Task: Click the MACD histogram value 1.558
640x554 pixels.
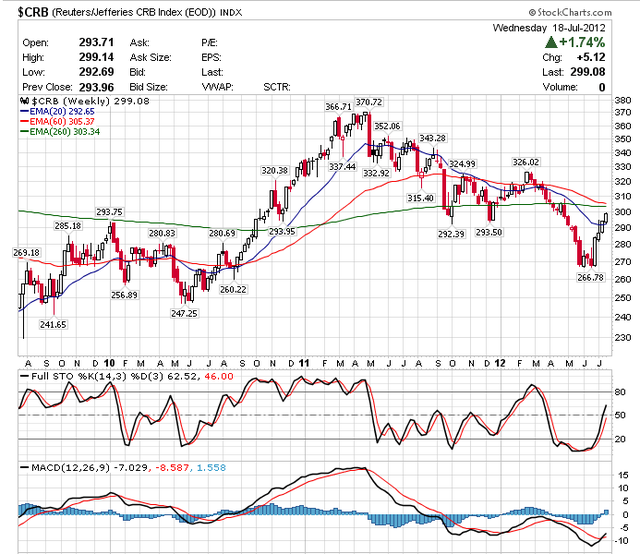Action: pos(211,467)
